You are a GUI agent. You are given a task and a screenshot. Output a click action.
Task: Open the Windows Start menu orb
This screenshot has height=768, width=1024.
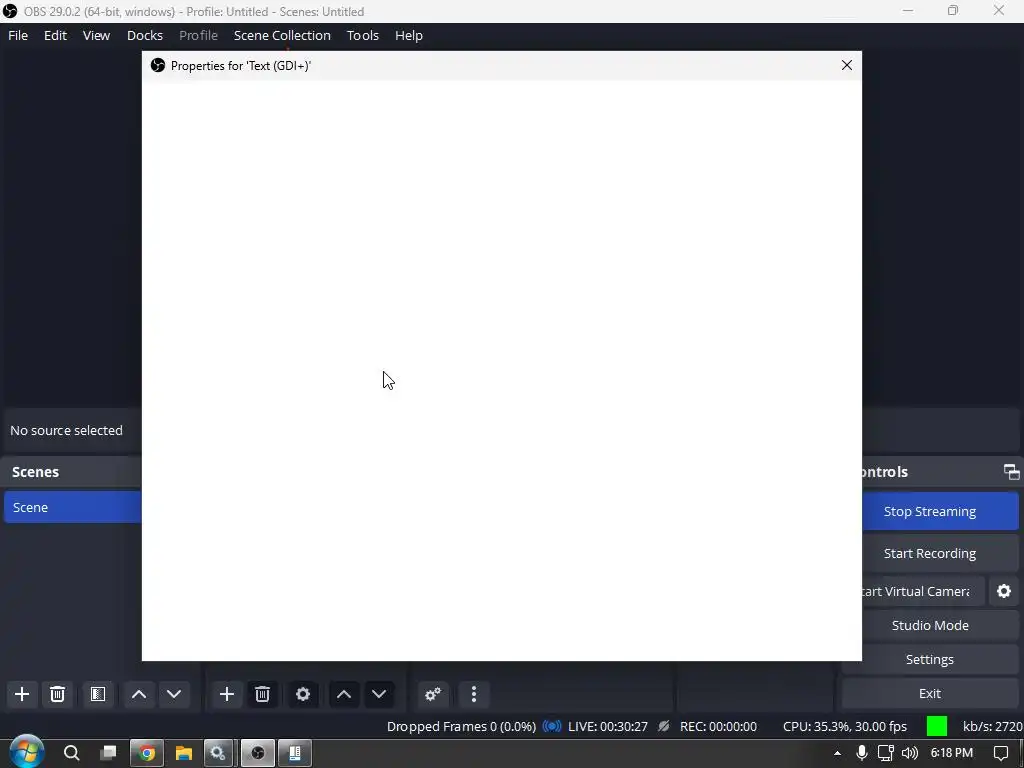click(27, 752)
